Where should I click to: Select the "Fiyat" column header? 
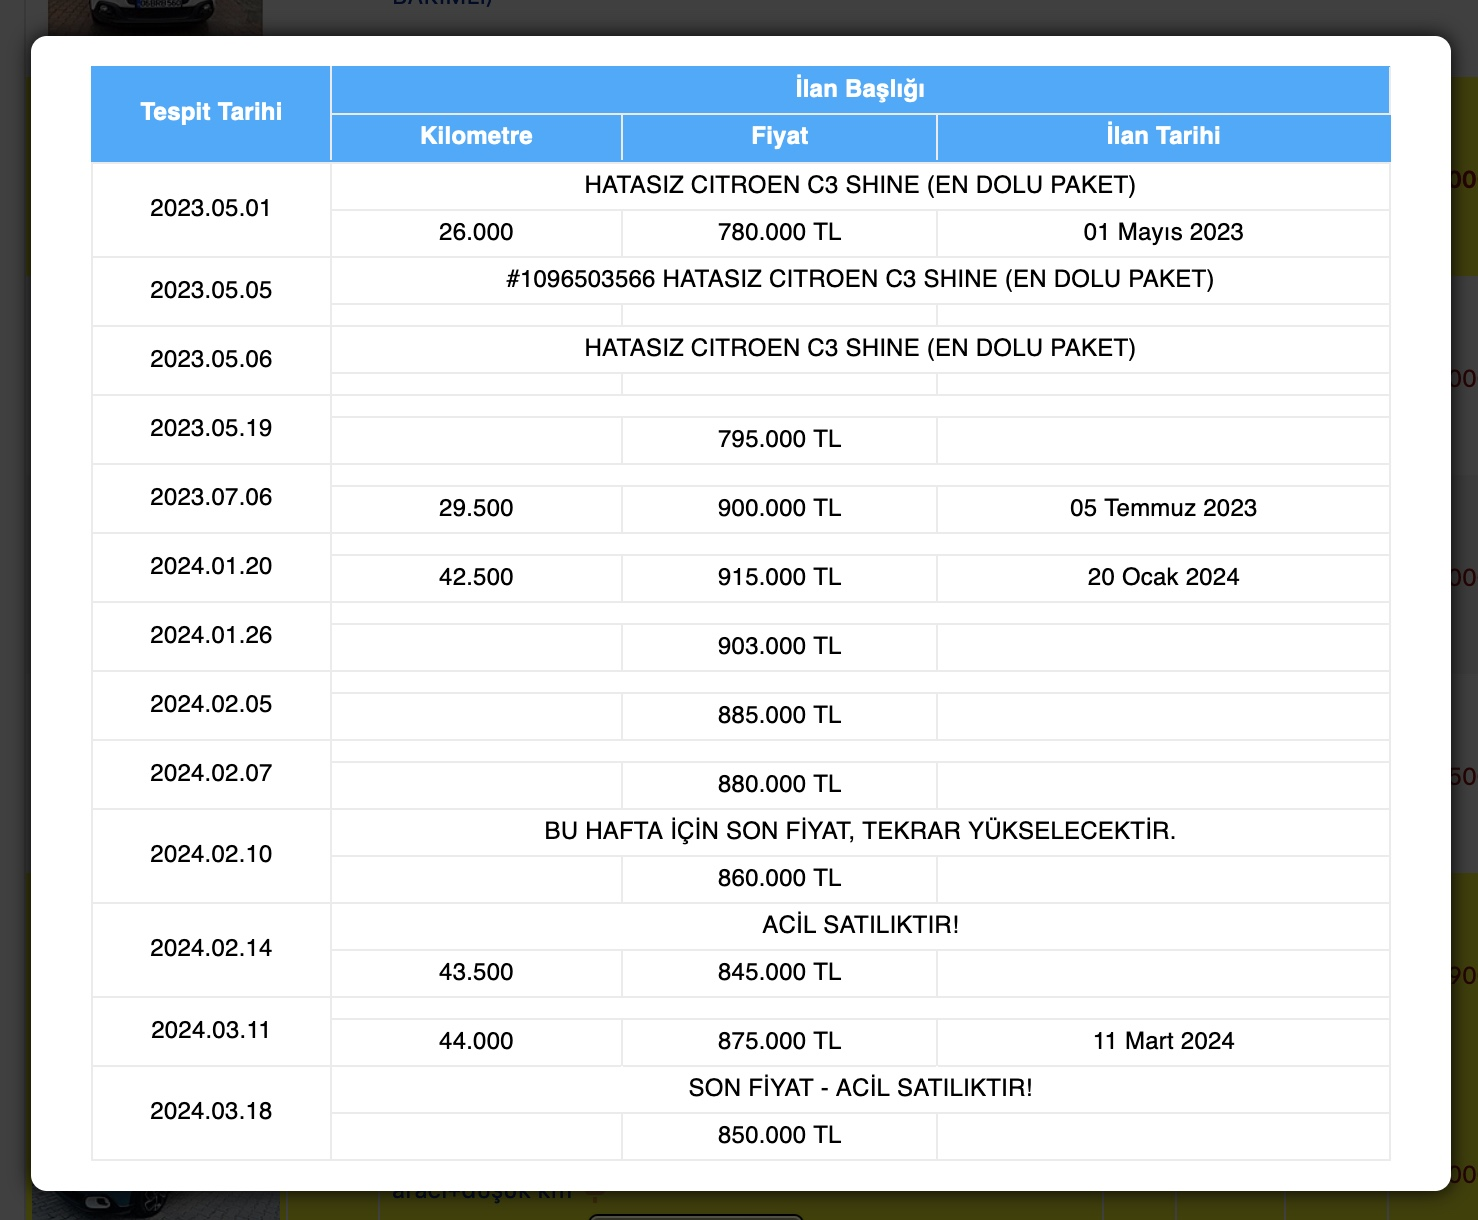pyautogui.click(x=779, y=136)
